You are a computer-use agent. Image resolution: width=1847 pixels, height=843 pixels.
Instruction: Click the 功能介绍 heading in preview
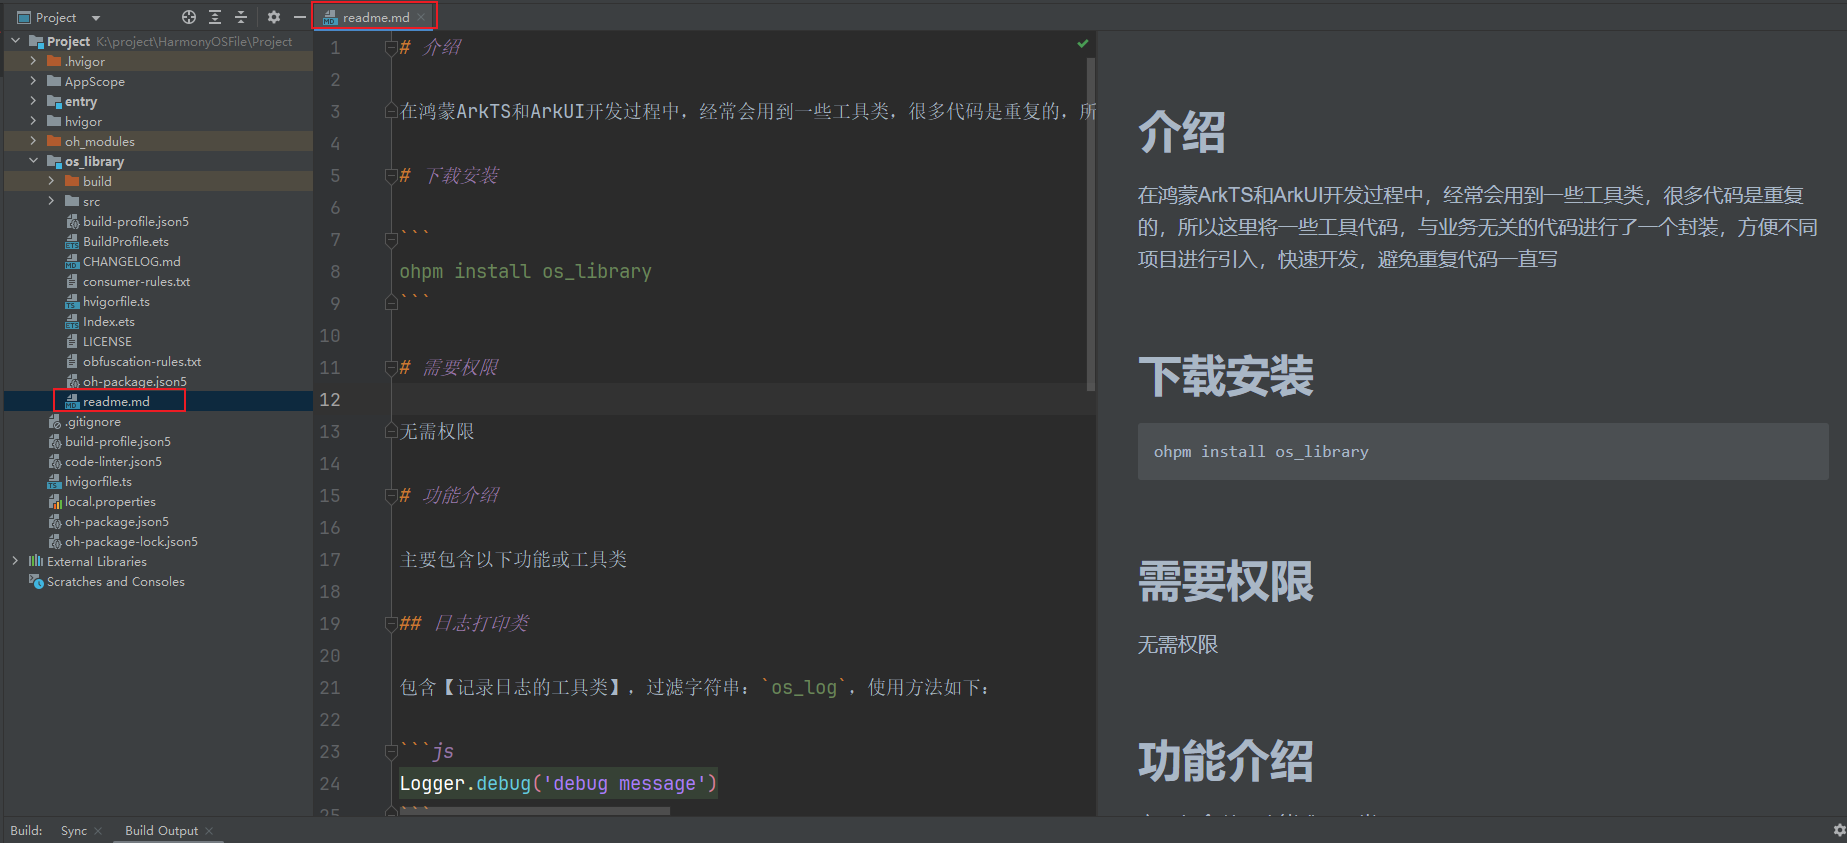[x=1225, y=761]
